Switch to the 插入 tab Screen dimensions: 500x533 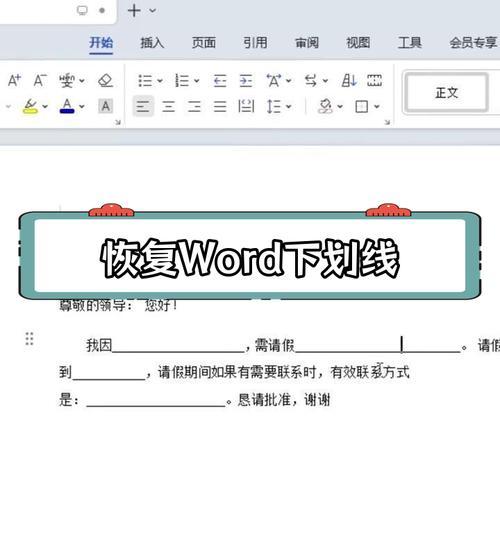coord(152,43)
